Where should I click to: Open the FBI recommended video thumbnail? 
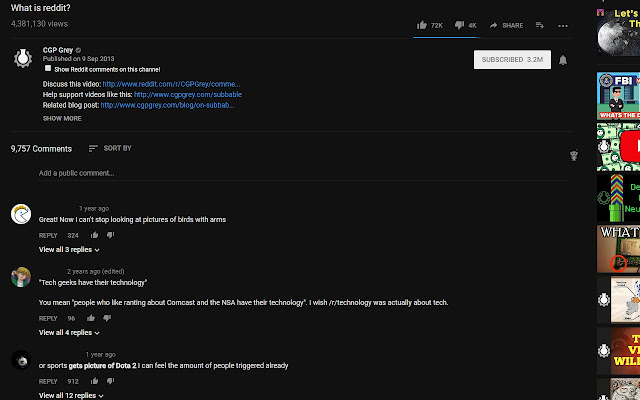click(618, 96)
